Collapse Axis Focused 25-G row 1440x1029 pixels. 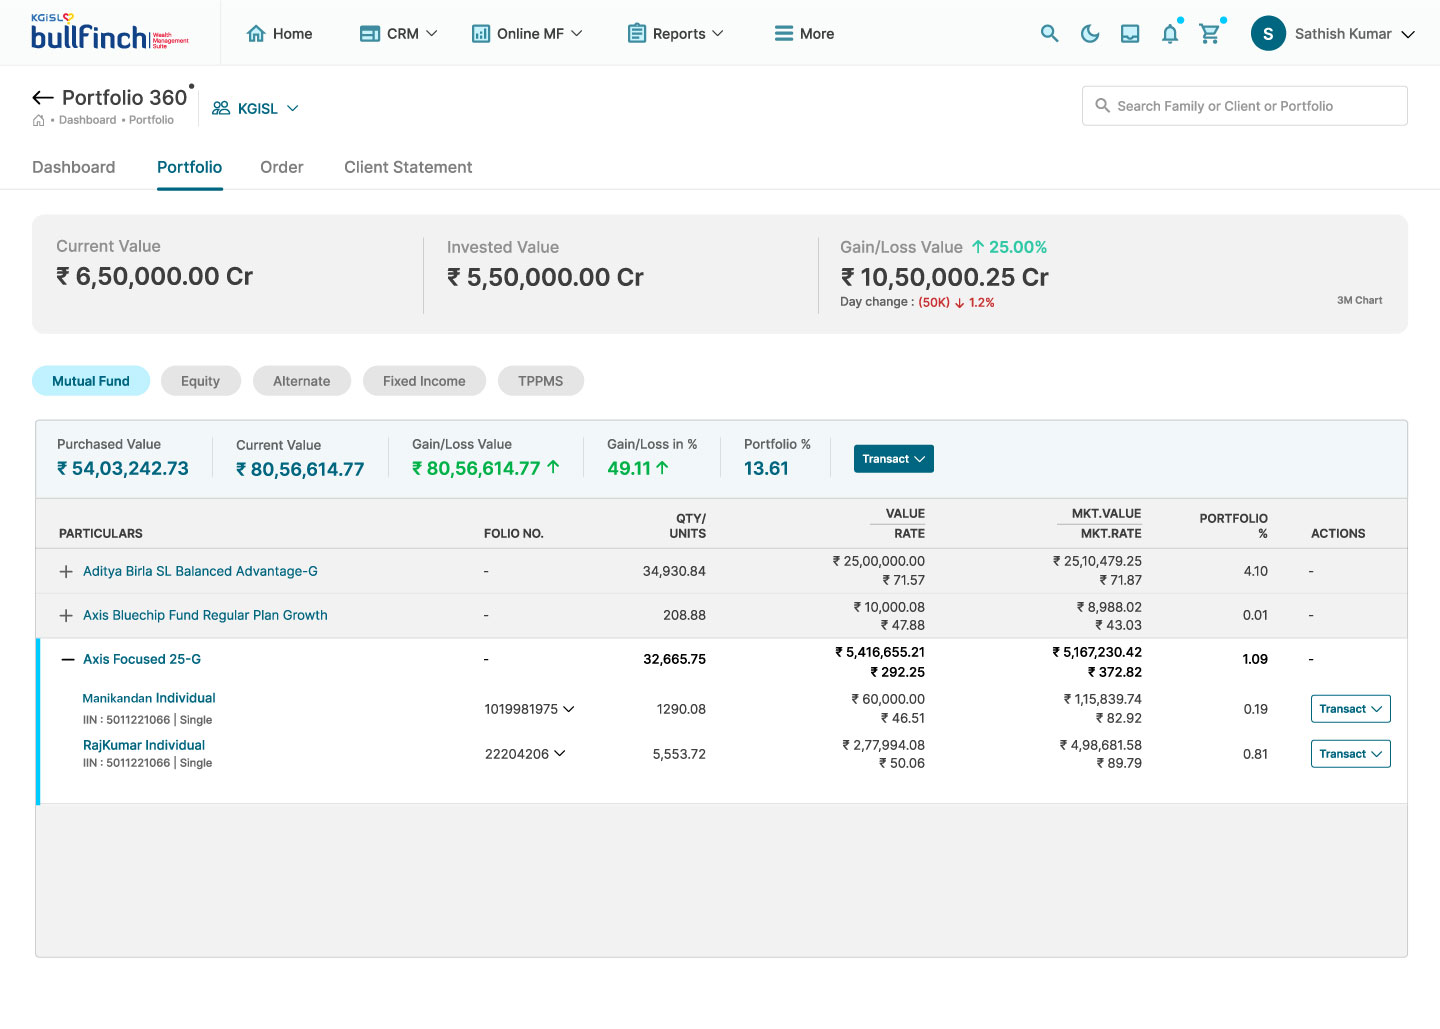tap(67, 659)
